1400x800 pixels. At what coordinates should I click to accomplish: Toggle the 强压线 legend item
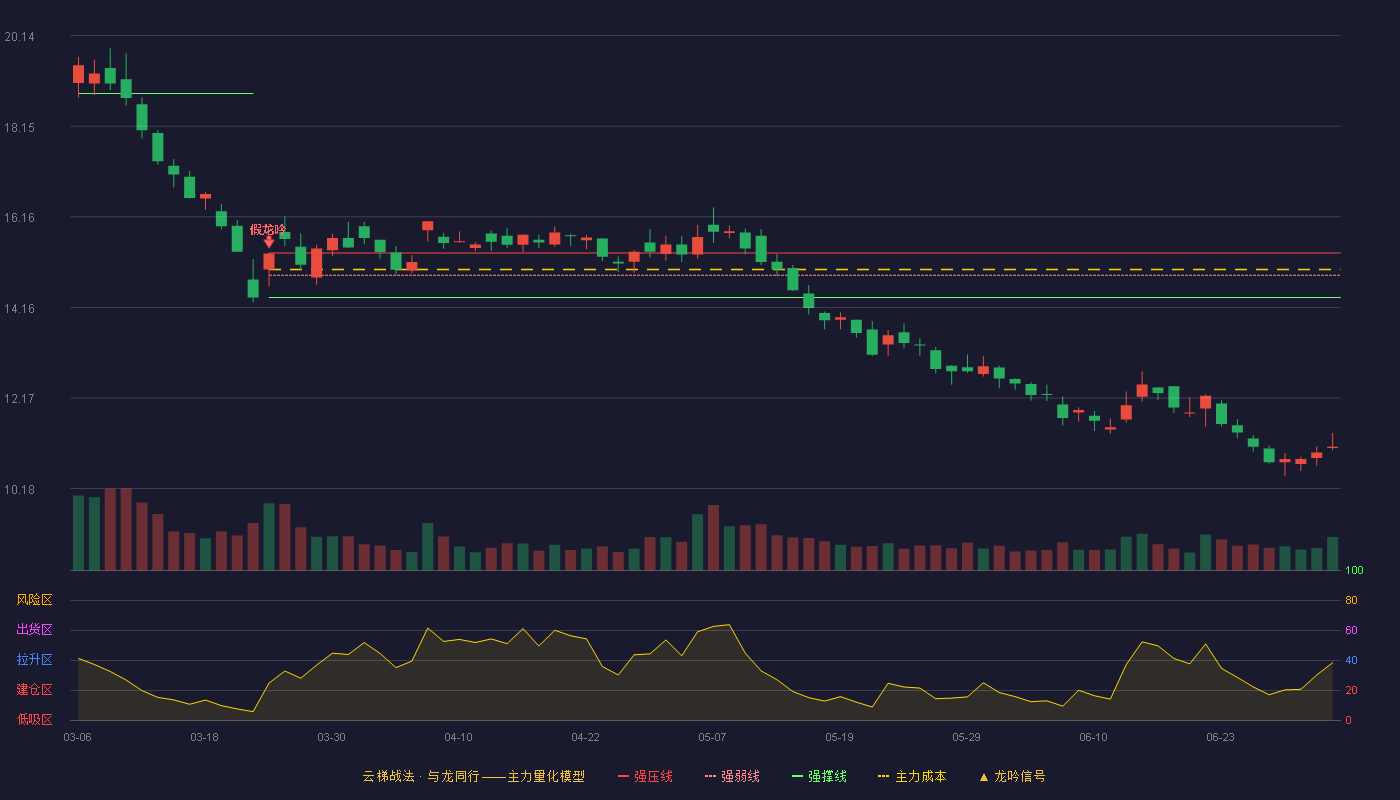(645, 776)
